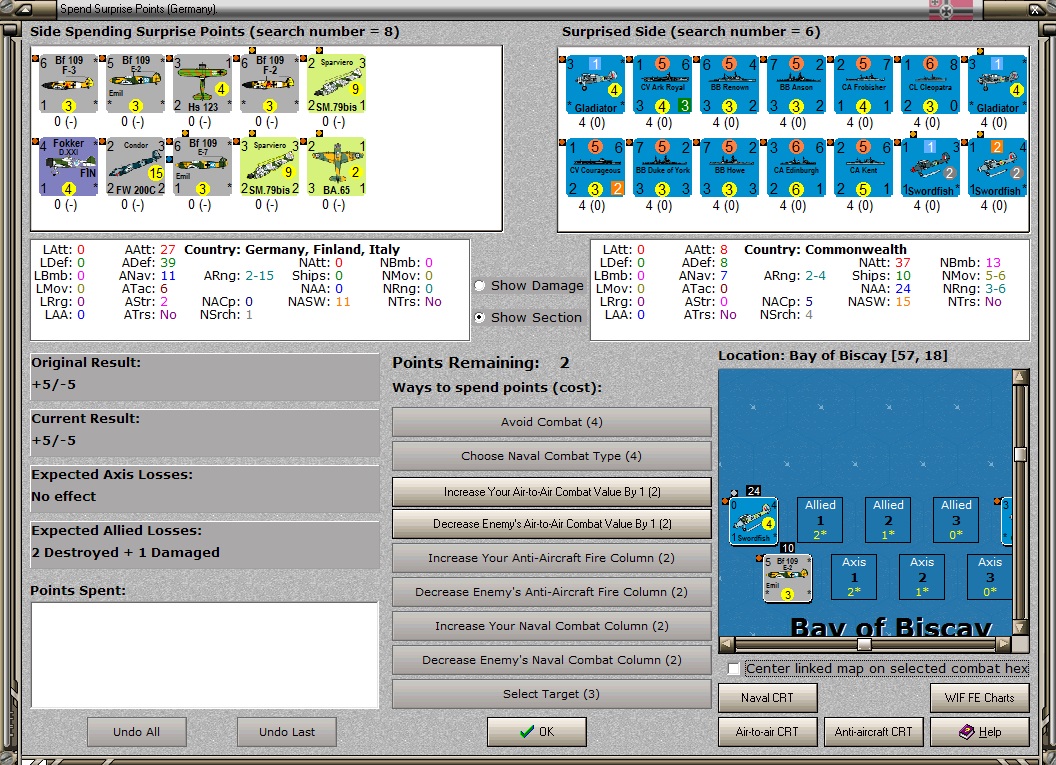Click the map's vertical scrollbar thumb

[1020, 455]
